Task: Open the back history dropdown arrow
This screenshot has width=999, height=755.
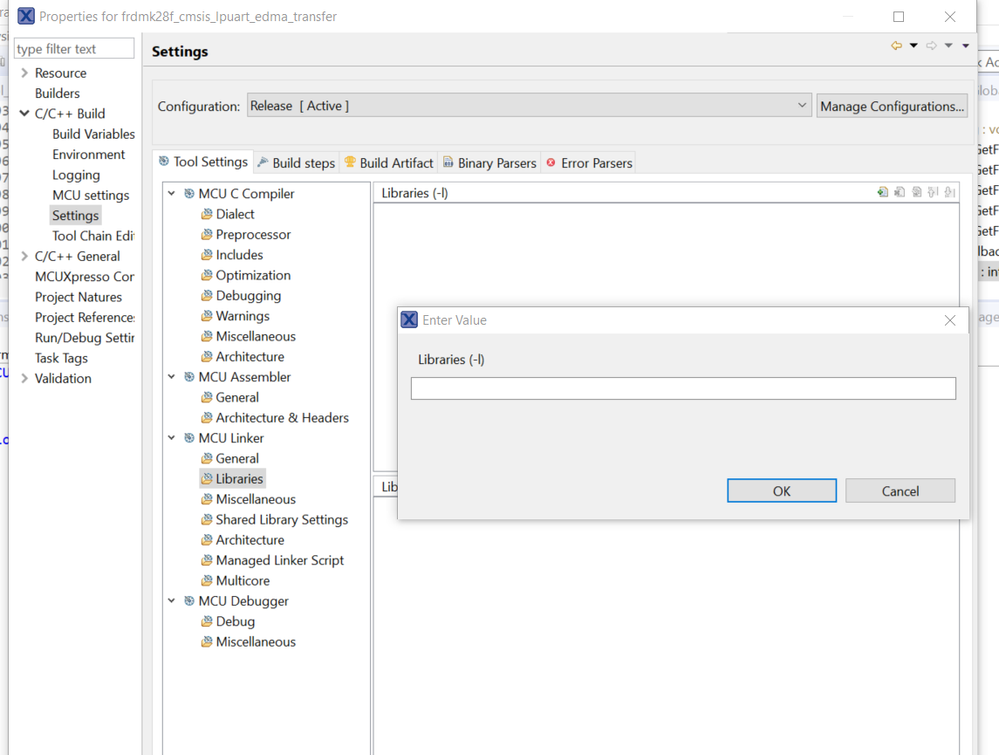Action: point(913,46)
